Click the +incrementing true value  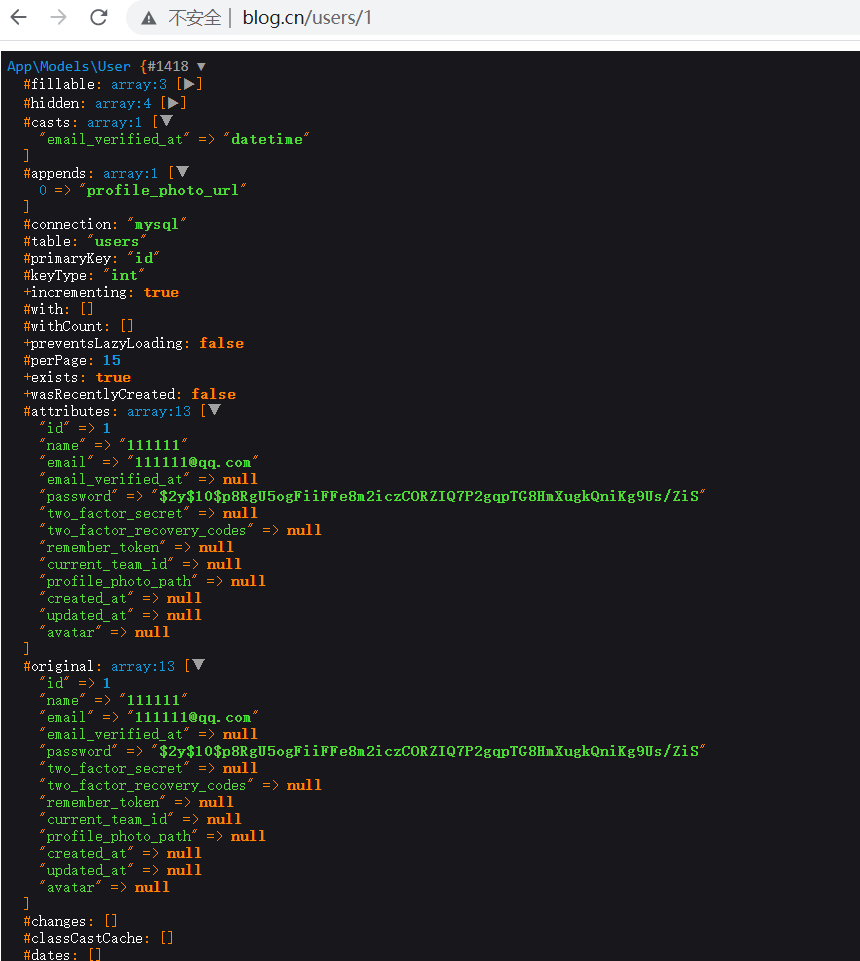[x=161, y=292]
